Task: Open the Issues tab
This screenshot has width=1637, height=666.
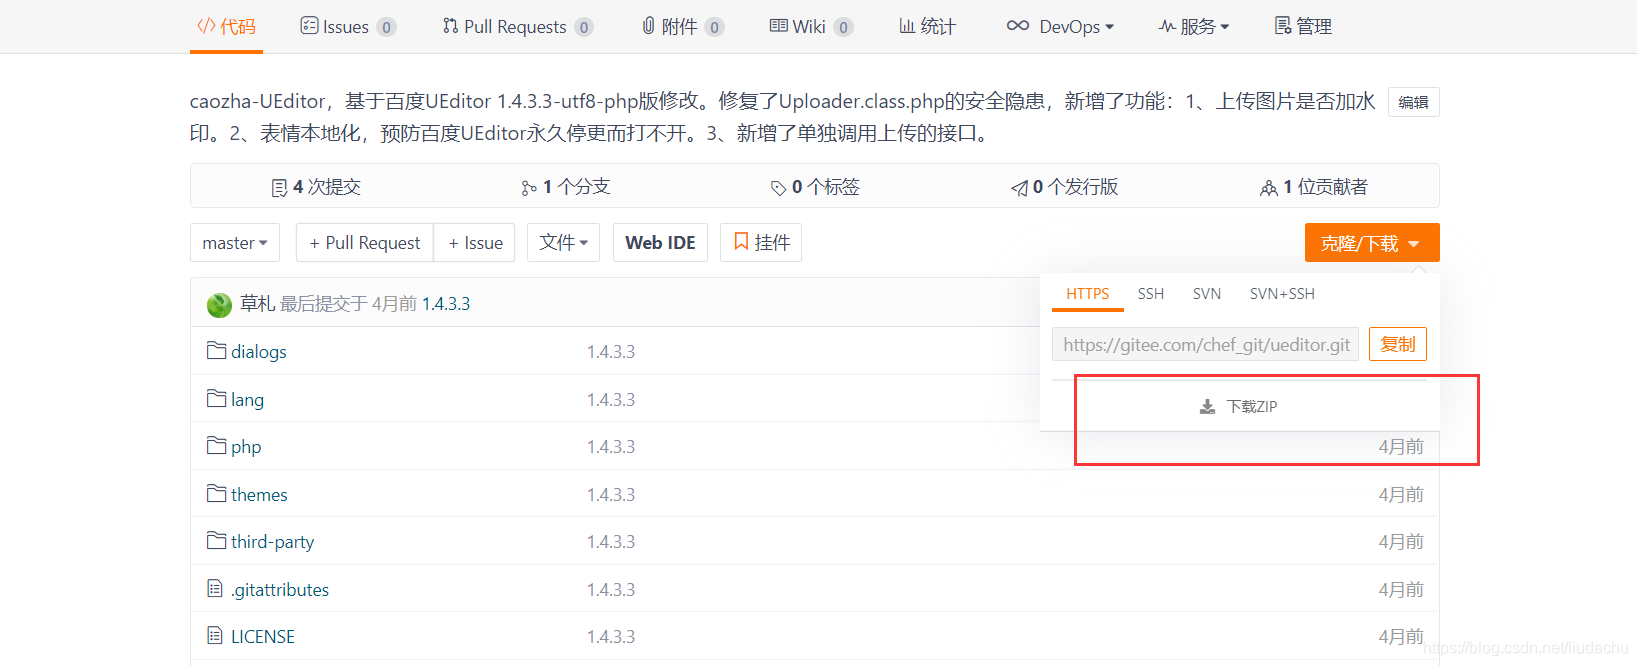Action: pos(348,26)
